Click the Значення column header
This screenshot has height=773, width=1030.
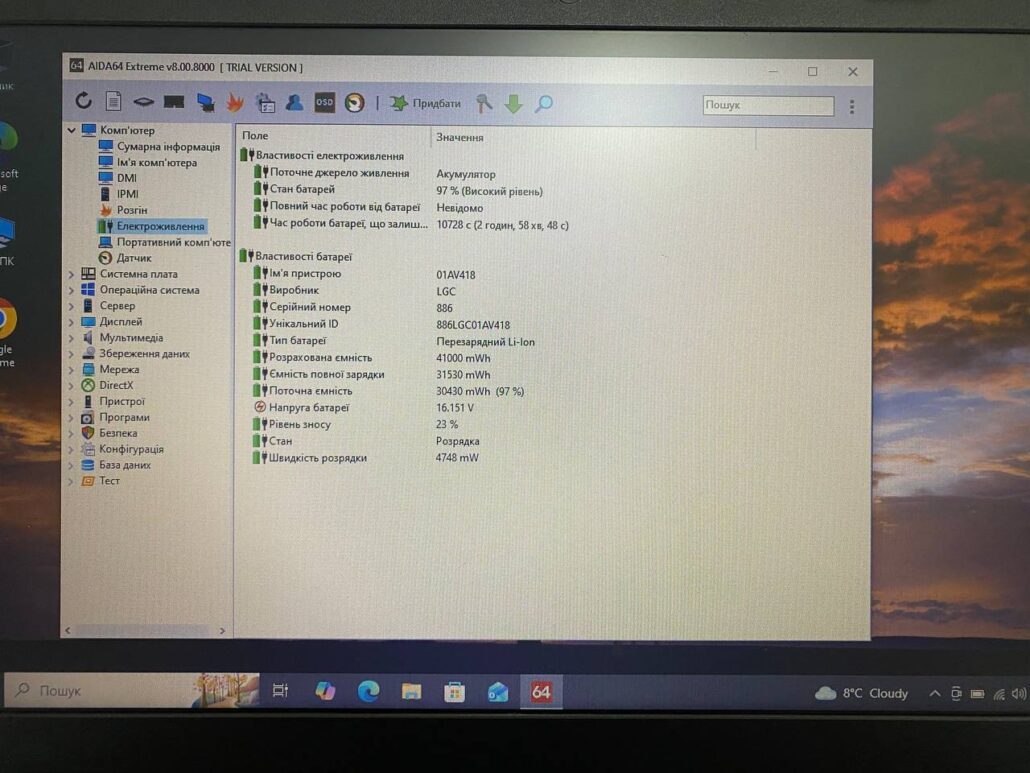tap(460, 137)
